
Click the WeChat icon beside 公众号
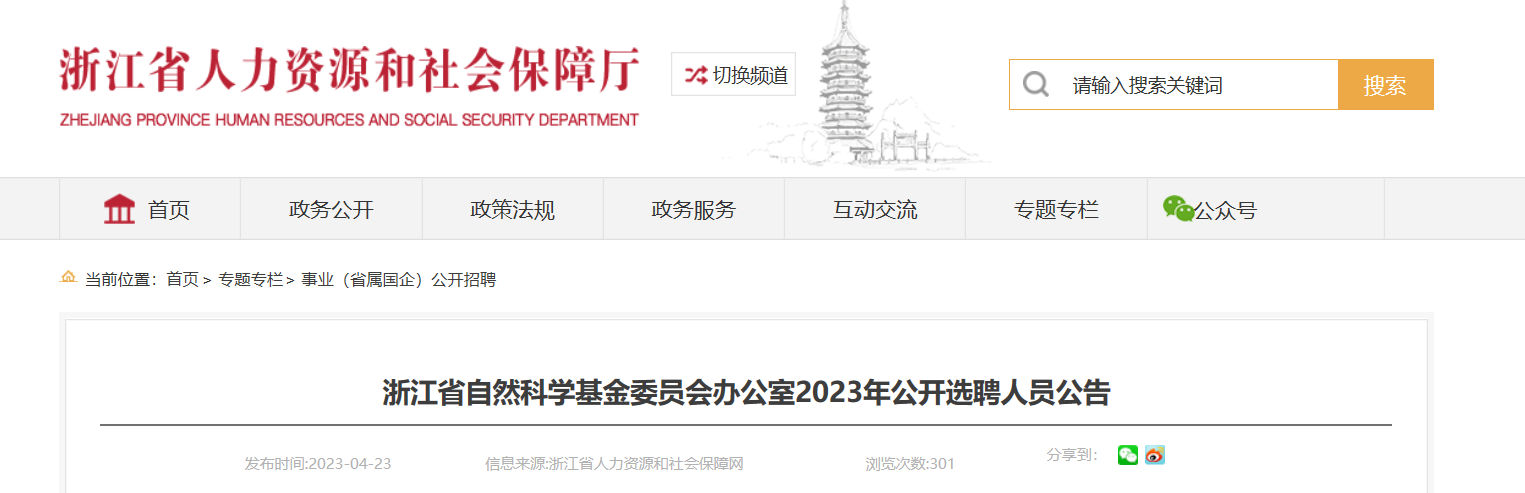(1178, 208)
